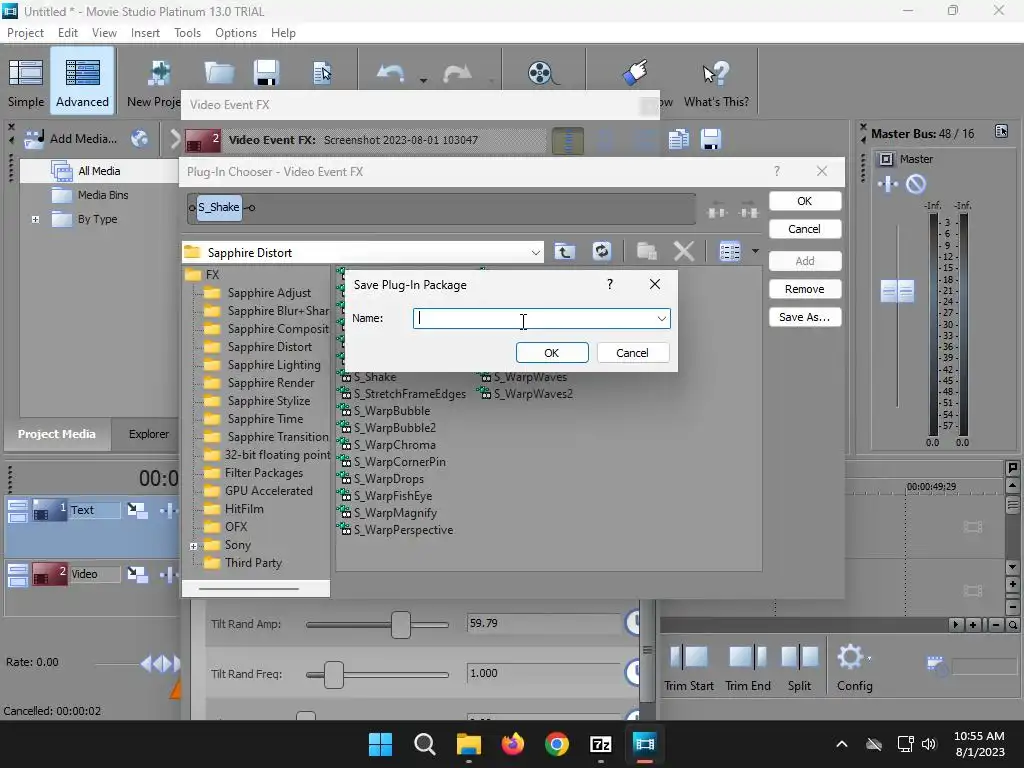This screenshot has width=1024, height=768.
Task: Open the Project menu
Action: [25, 33]
